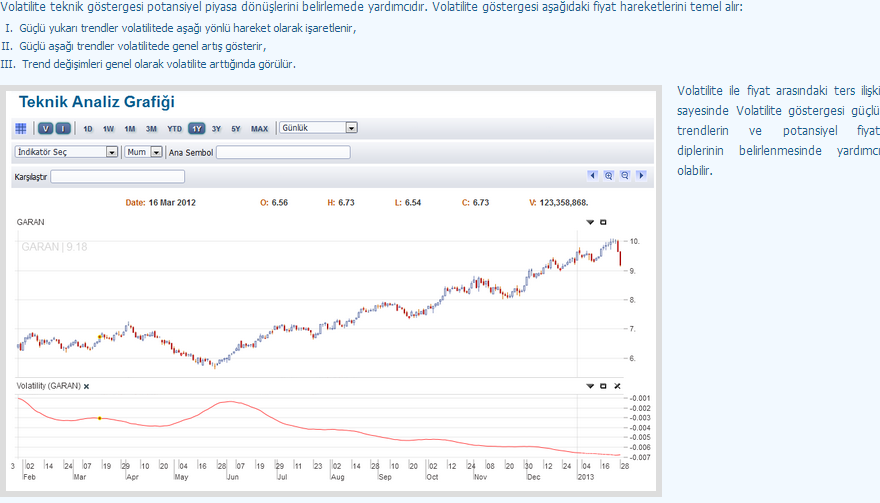Select the 1W time range

pyautogui.click(x=108, y=129)
